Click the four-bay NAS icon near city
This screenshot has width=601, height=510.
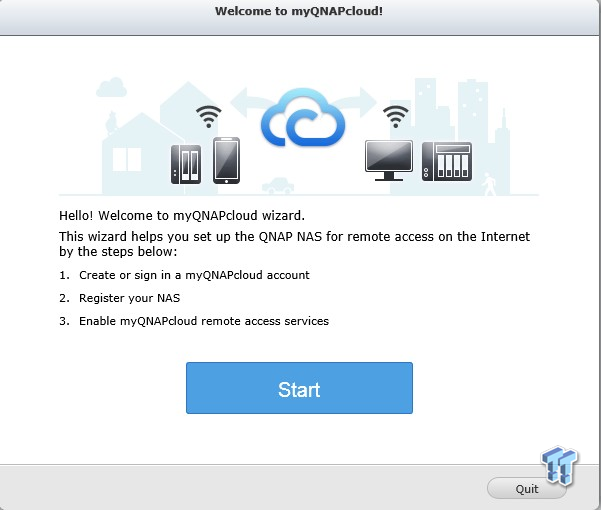coord(447,161)
